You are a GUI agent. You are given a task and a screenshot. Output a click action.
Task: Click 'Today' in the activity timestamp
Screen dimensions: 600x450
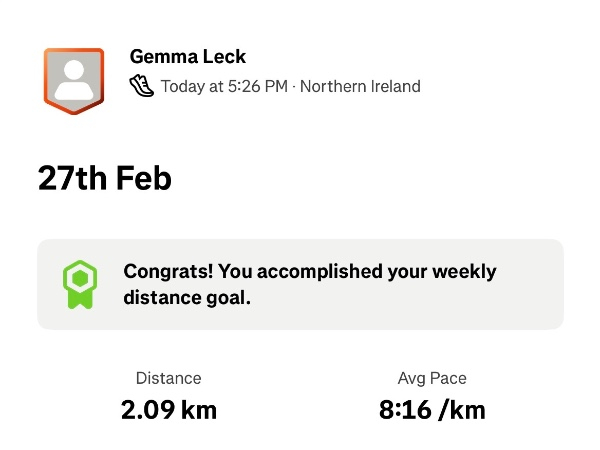182,86
